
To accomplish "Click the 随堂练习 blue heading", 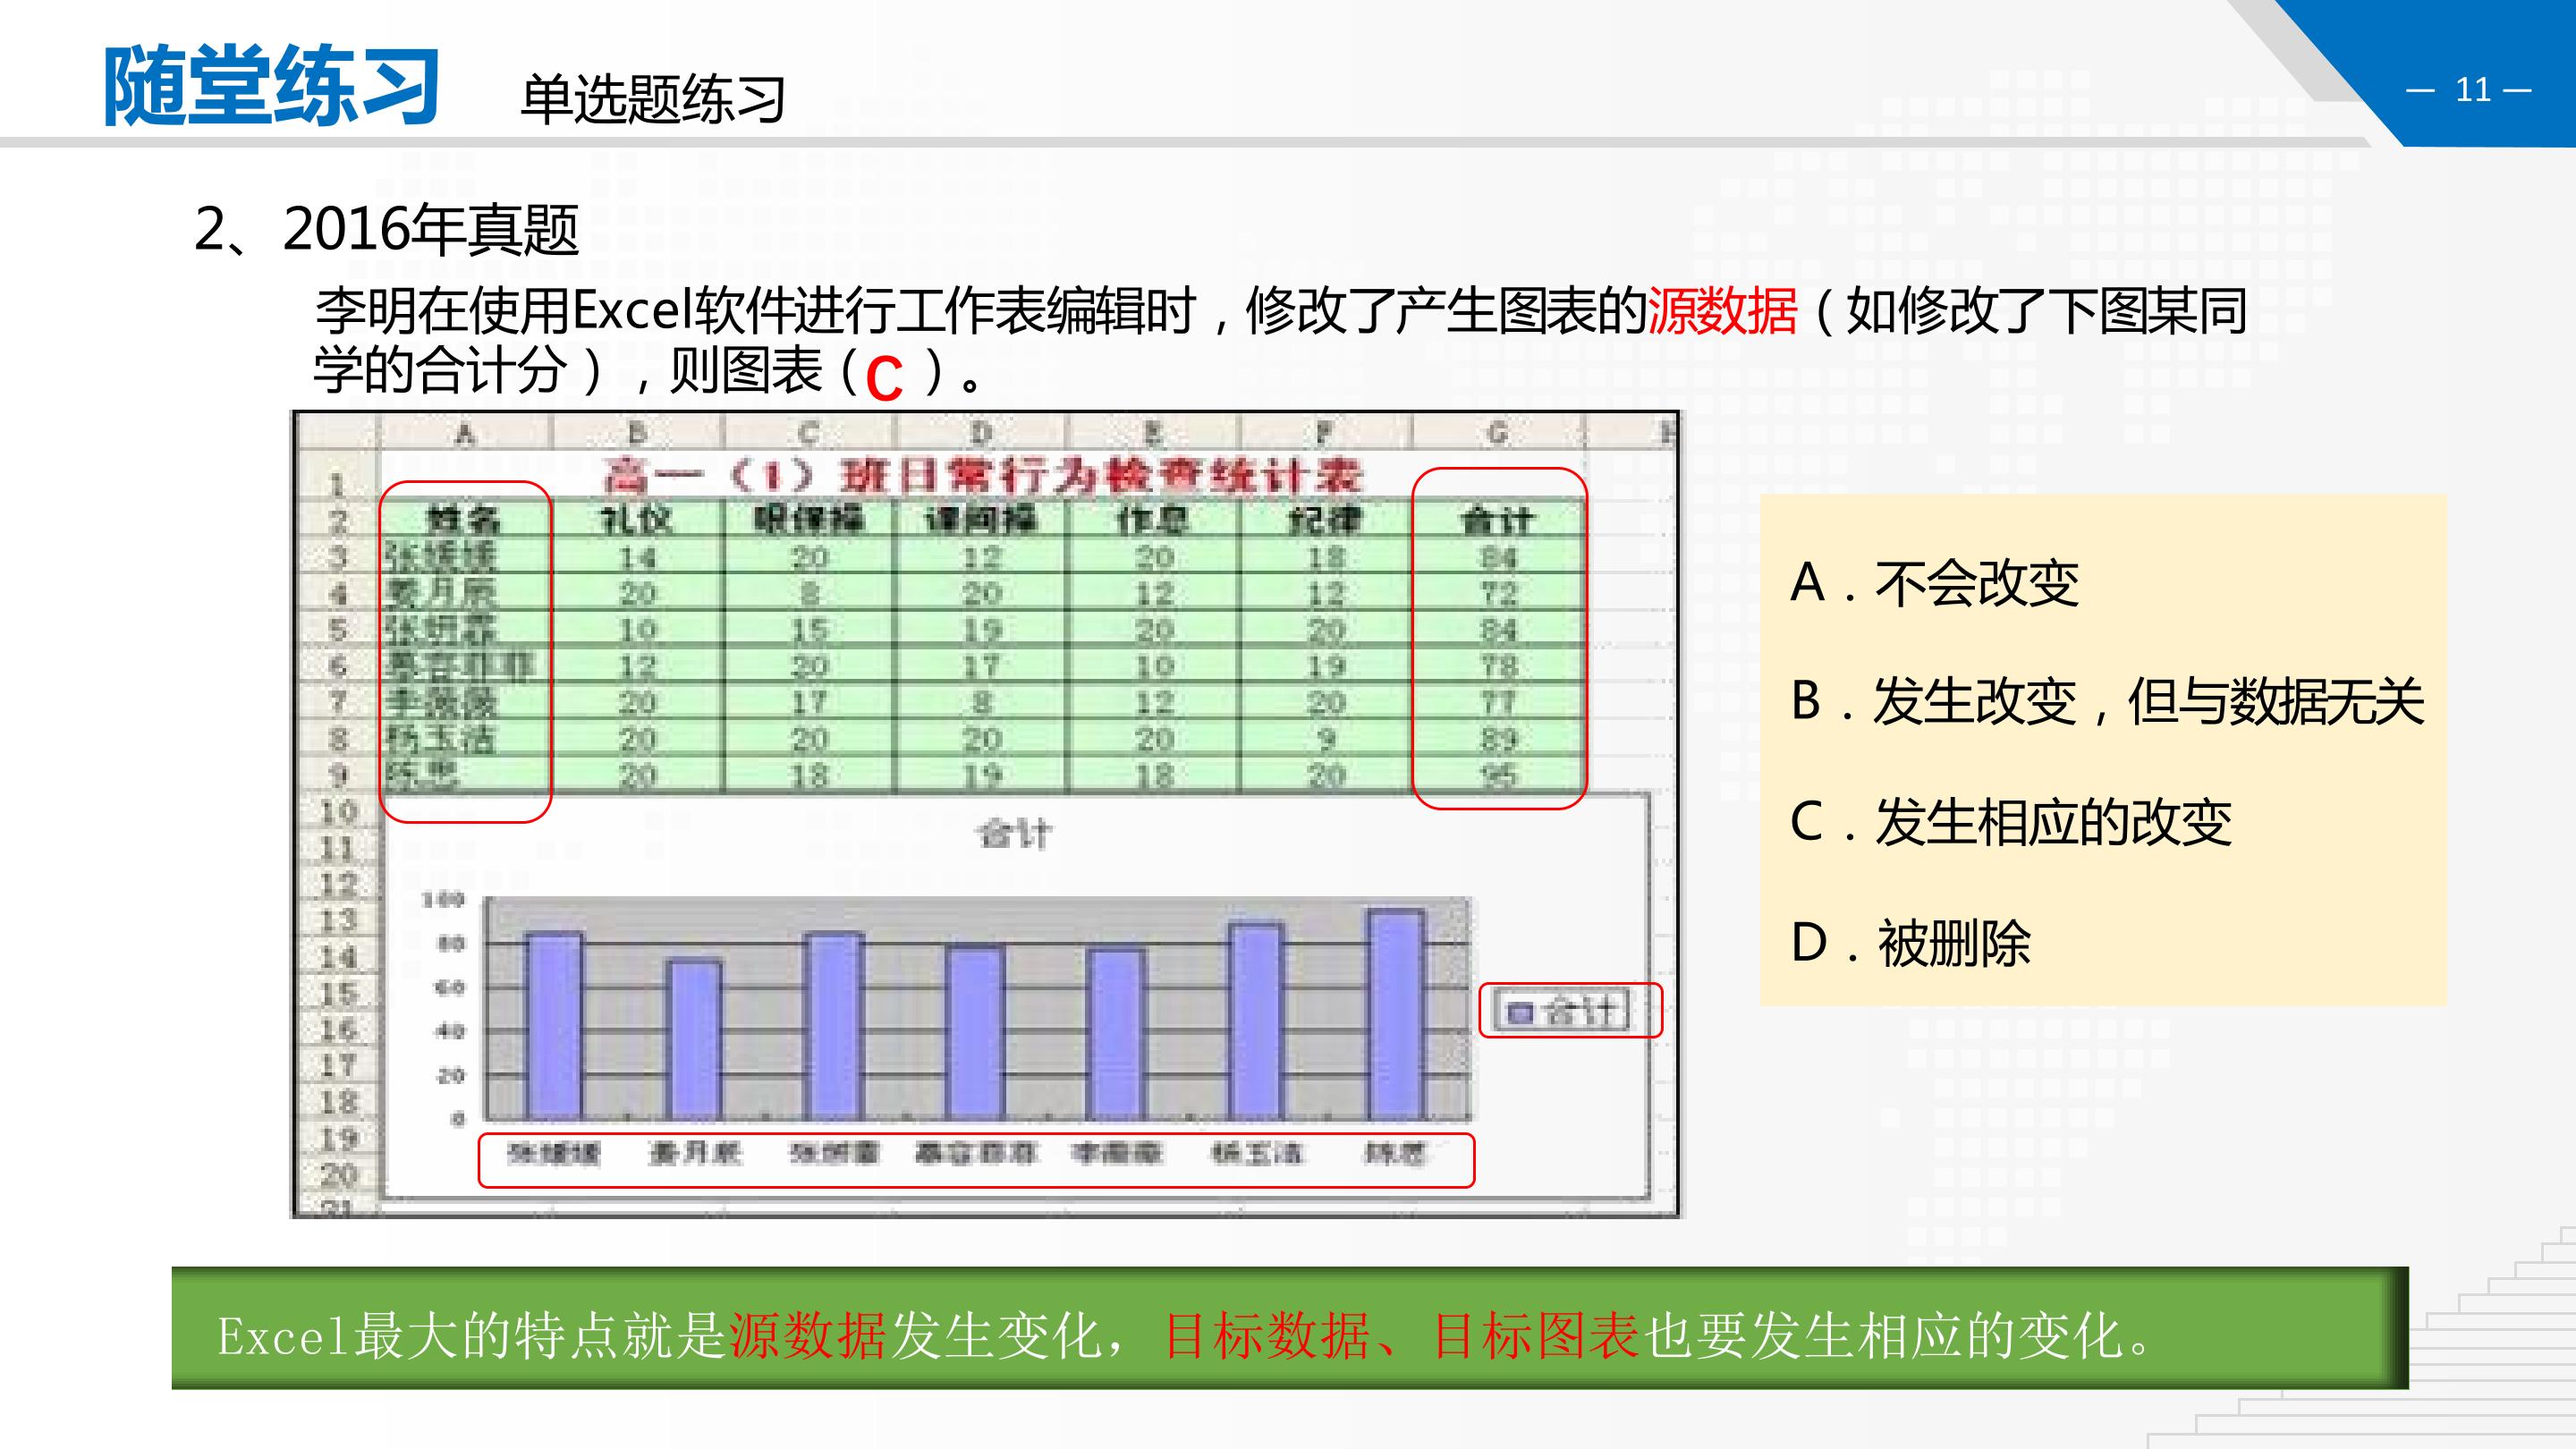I will click(272, 87).
